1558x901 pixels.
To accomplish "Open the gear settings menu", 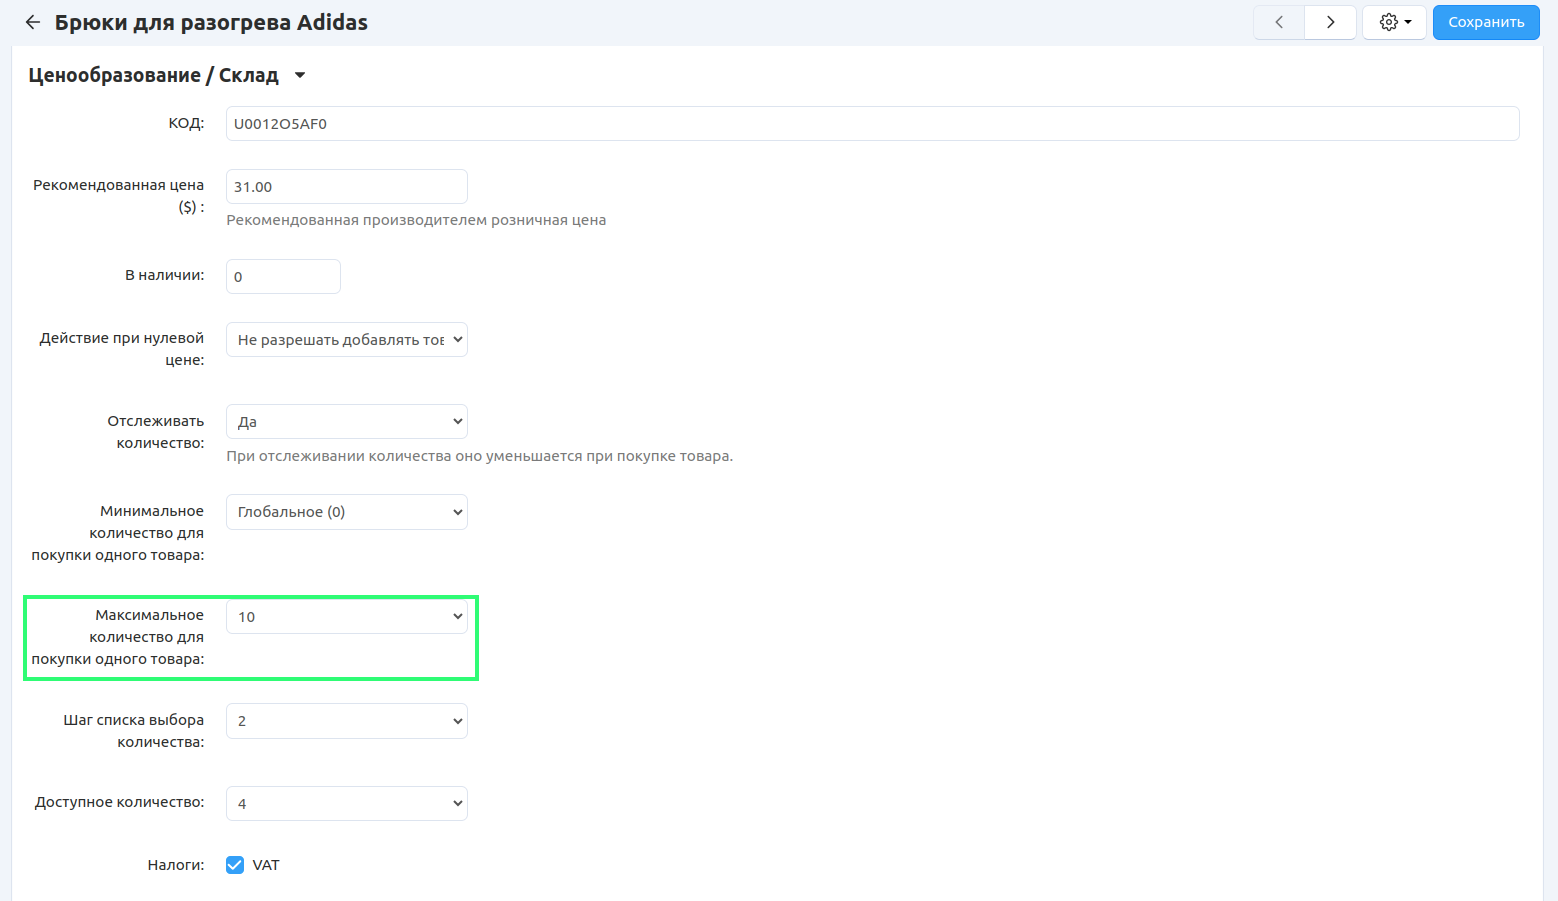I will click(x=1394, y=22).
